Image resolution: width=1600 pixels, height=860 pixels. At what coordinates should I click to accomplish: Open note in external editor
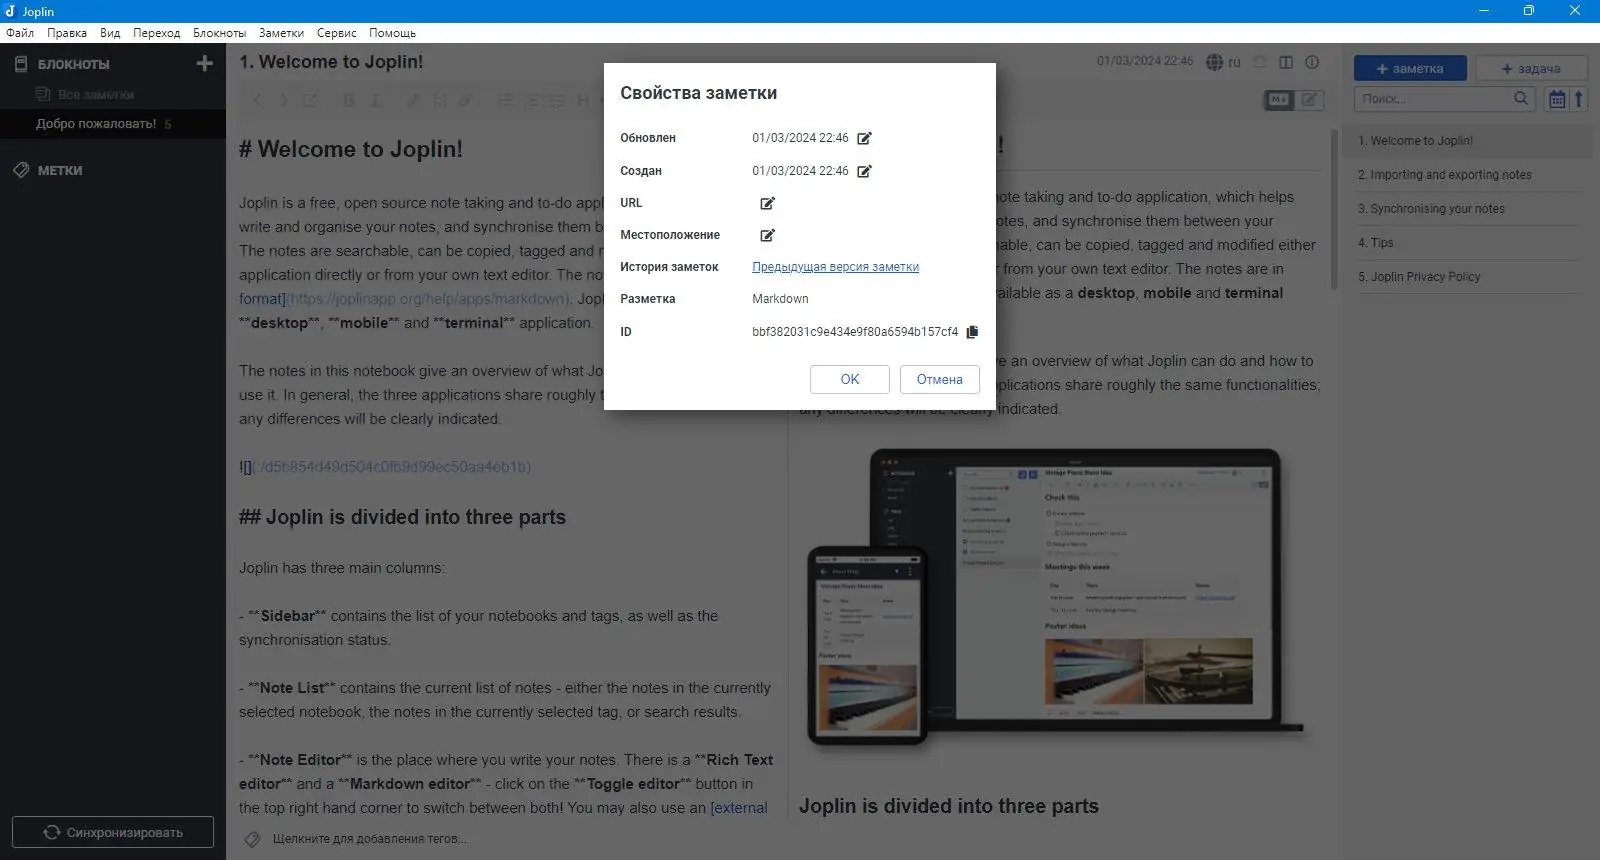coord(310,100)
